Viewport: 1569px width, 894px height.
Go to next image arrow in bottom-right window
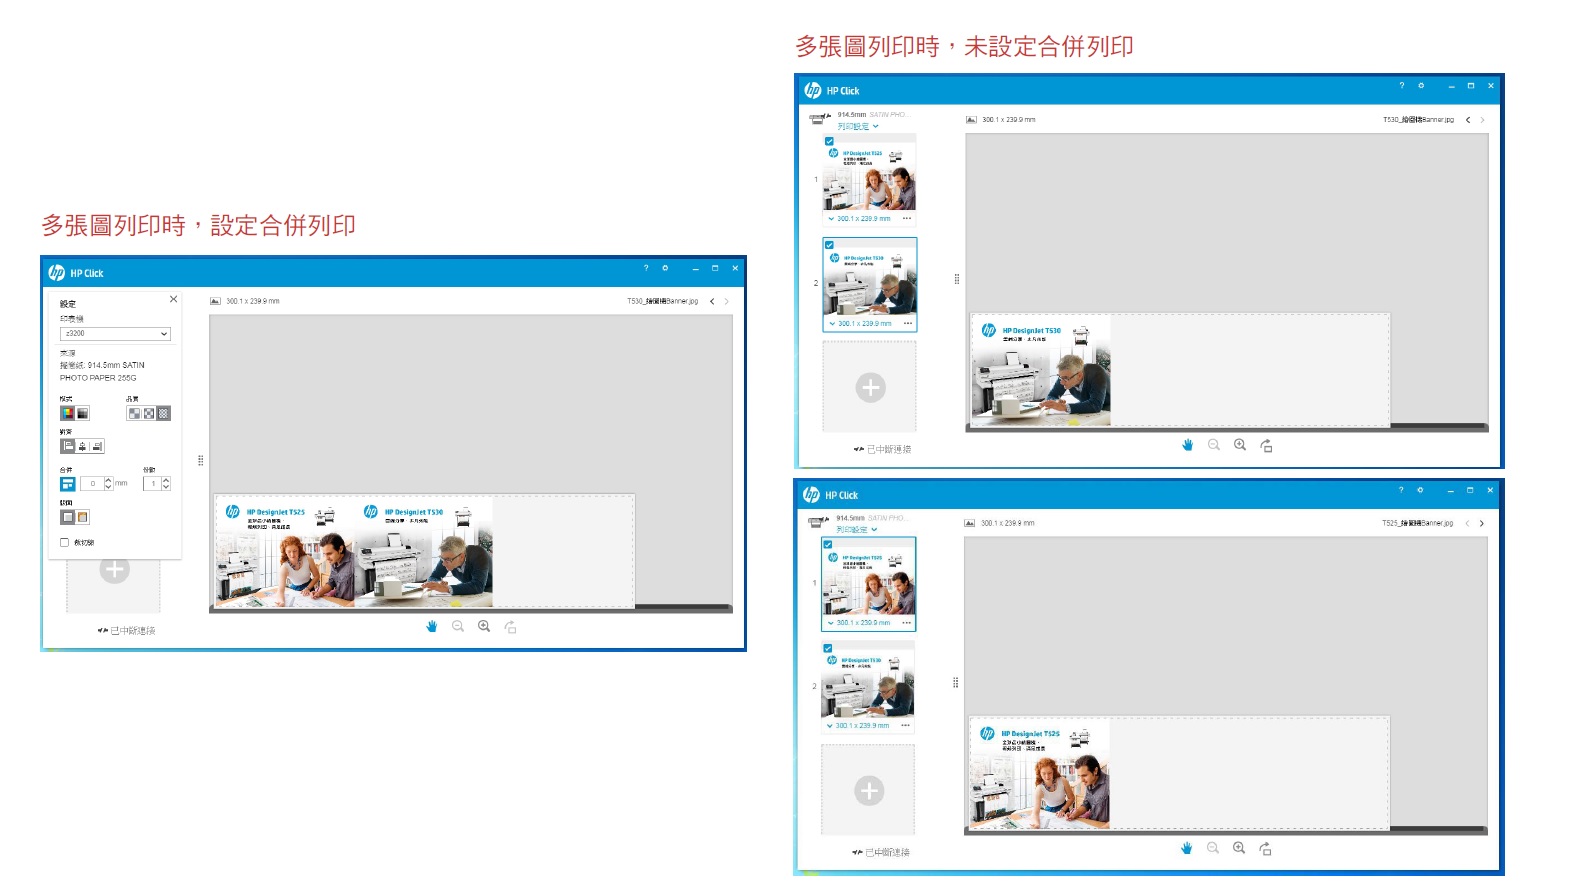click(x=1481, y=523)
